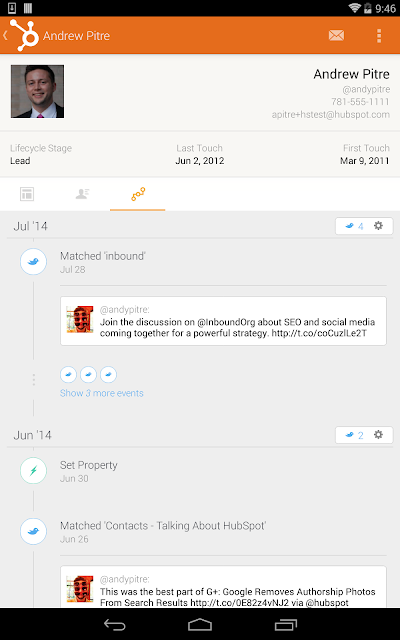Switch to the contact details tab
Screen dimensions: 400x640
82,194
